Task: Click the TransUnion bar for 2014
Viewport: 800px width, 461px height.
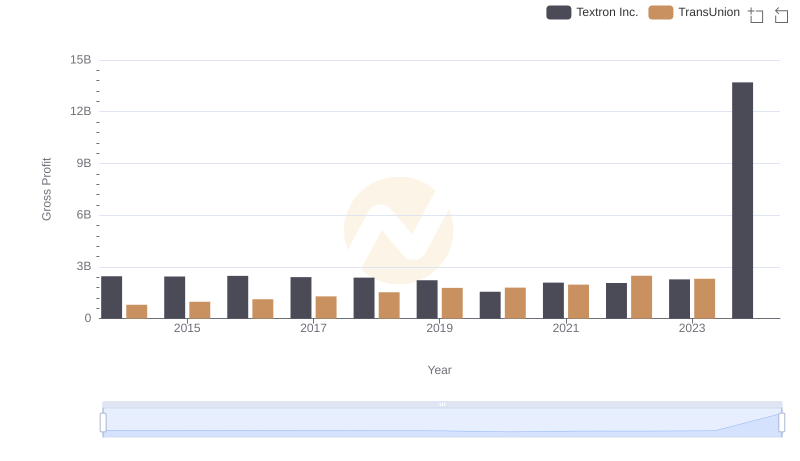Action: pos(137,312)
